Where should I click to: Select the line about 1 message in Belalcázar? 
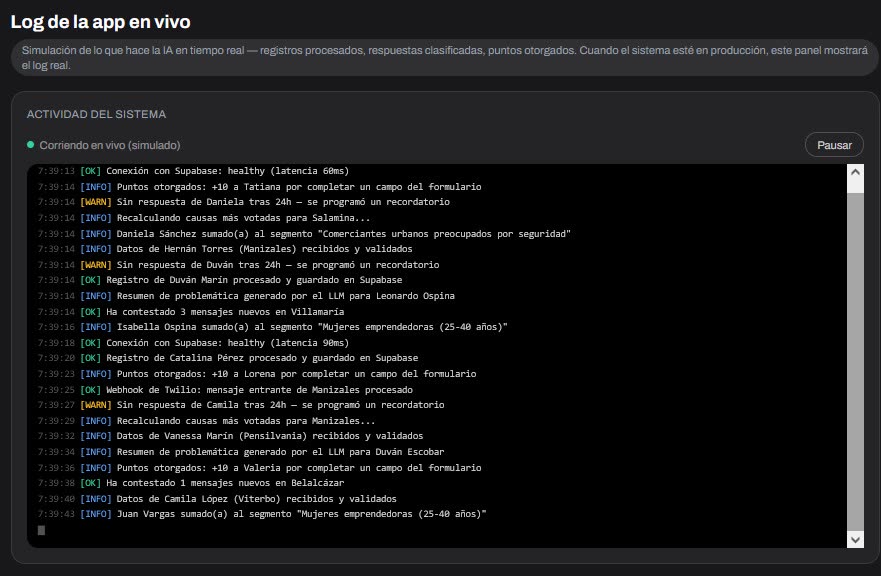pos(191,483)
